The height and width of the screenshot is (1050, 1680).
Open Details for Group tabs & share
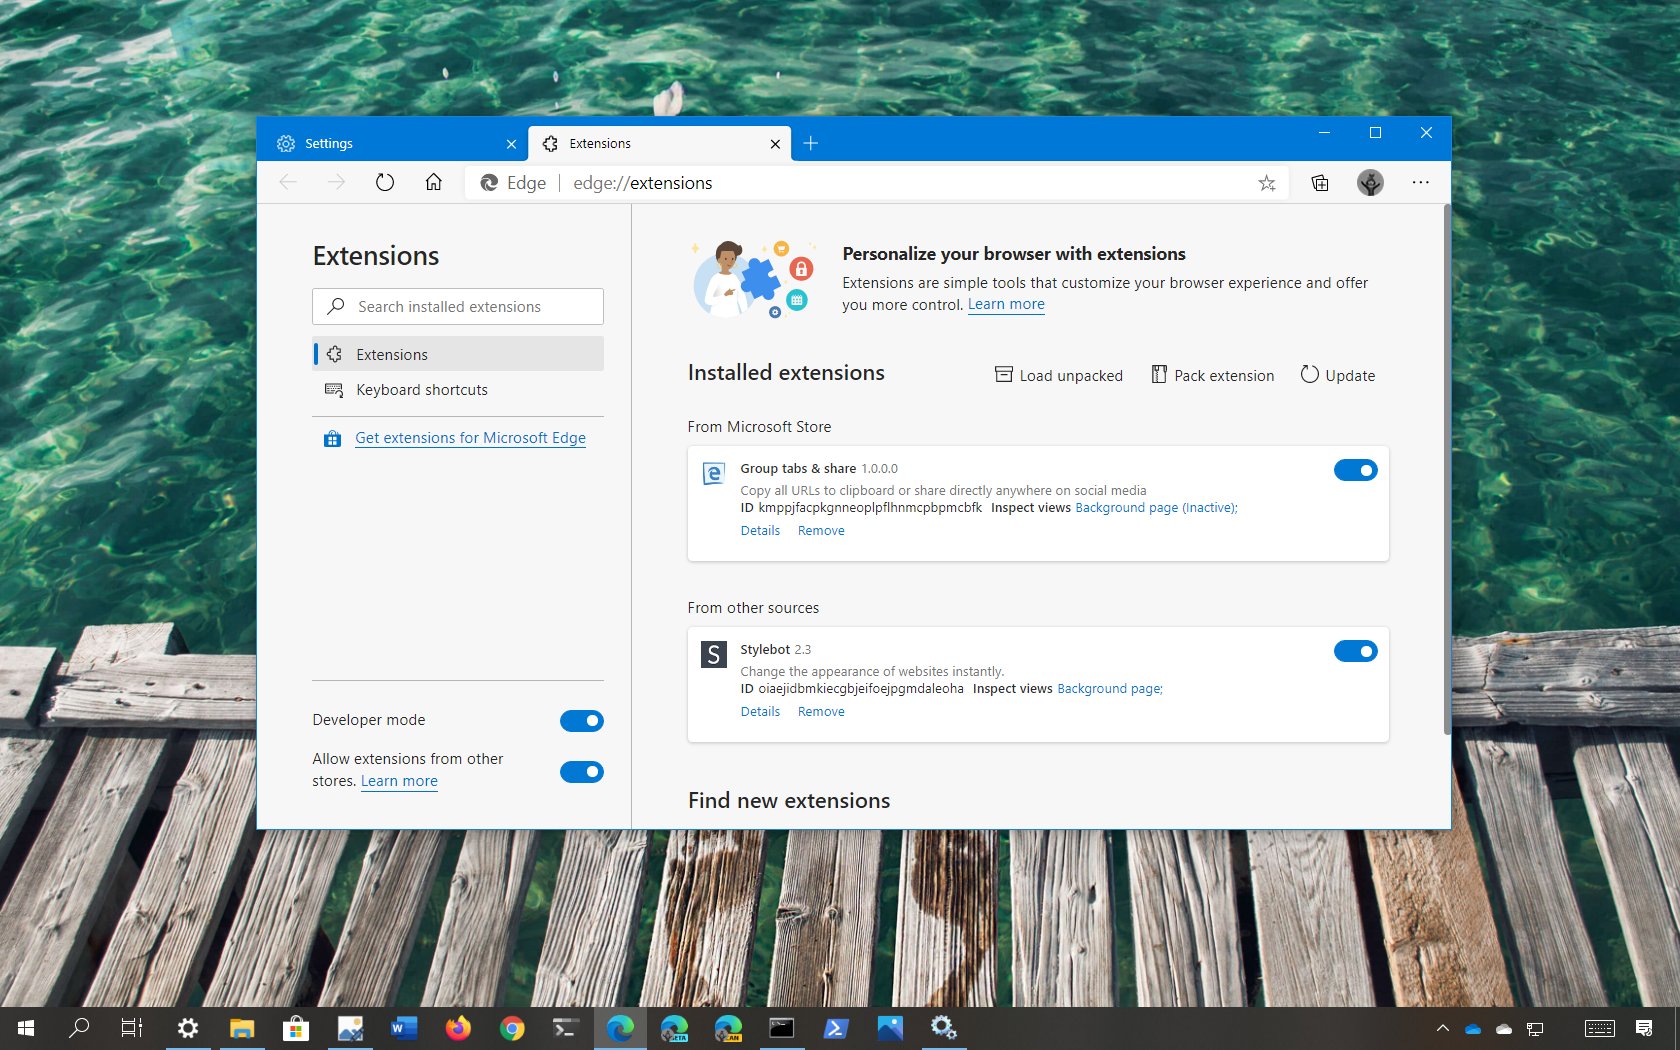(x=760, y=531)
